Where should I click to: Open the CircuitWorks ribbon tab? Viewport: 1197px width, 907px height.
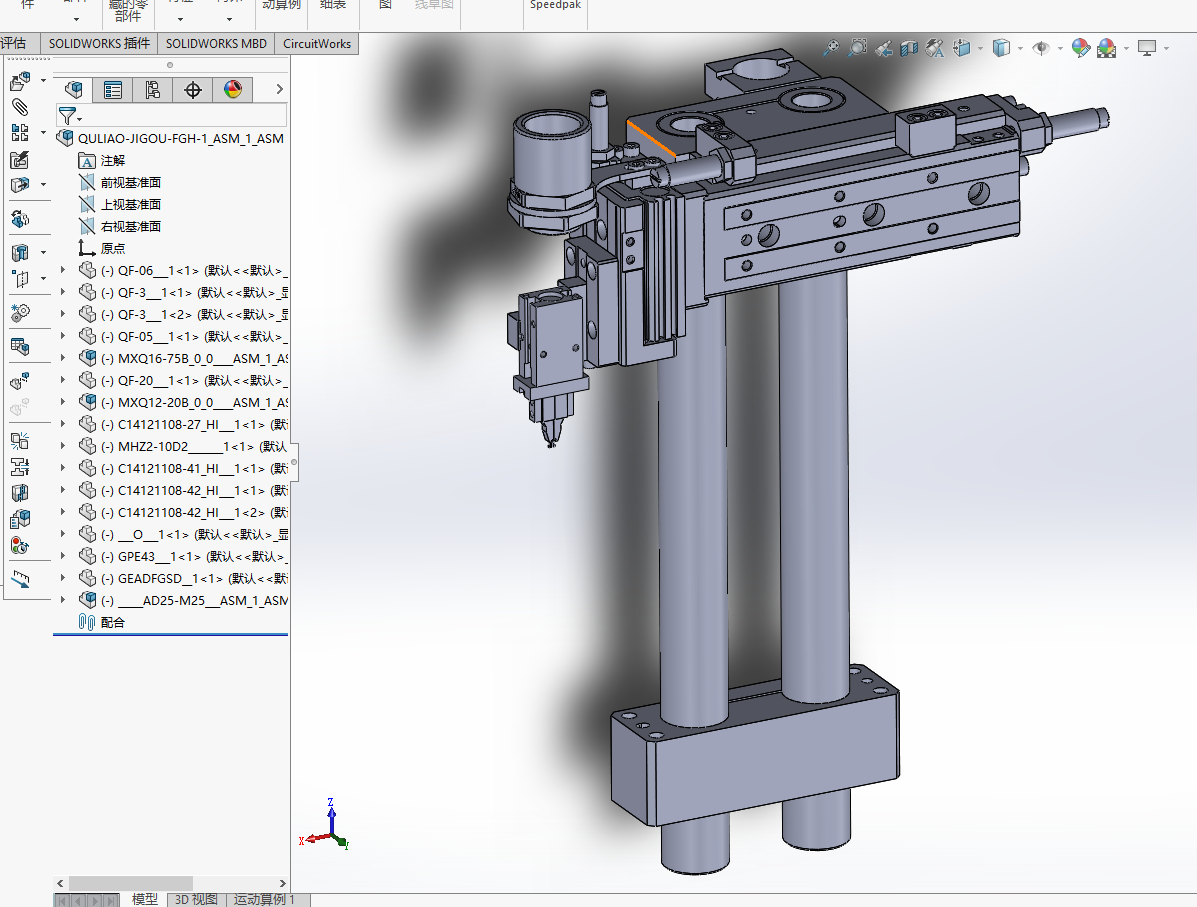[316, 43]
